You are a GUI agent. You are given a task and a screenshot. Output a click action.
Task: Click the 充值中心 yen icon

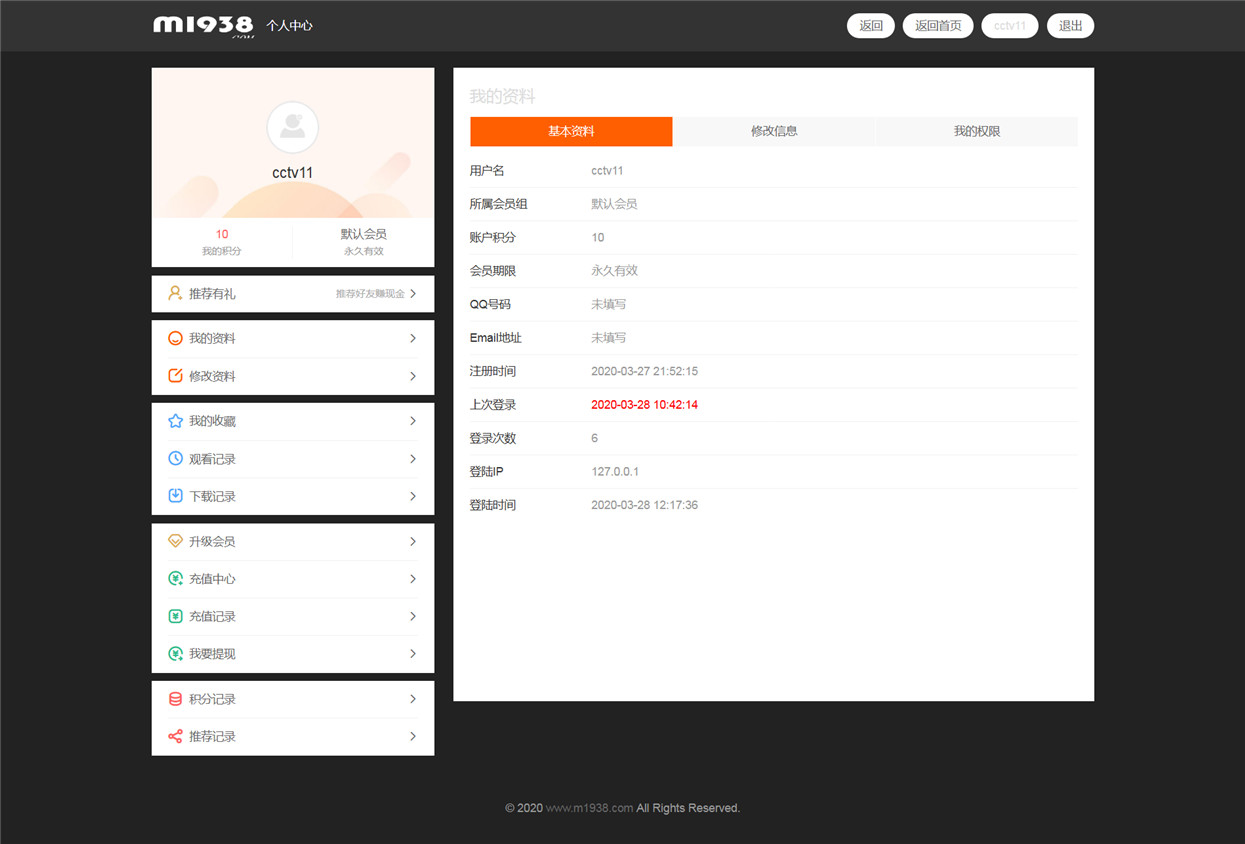click(x=175, y=579)
